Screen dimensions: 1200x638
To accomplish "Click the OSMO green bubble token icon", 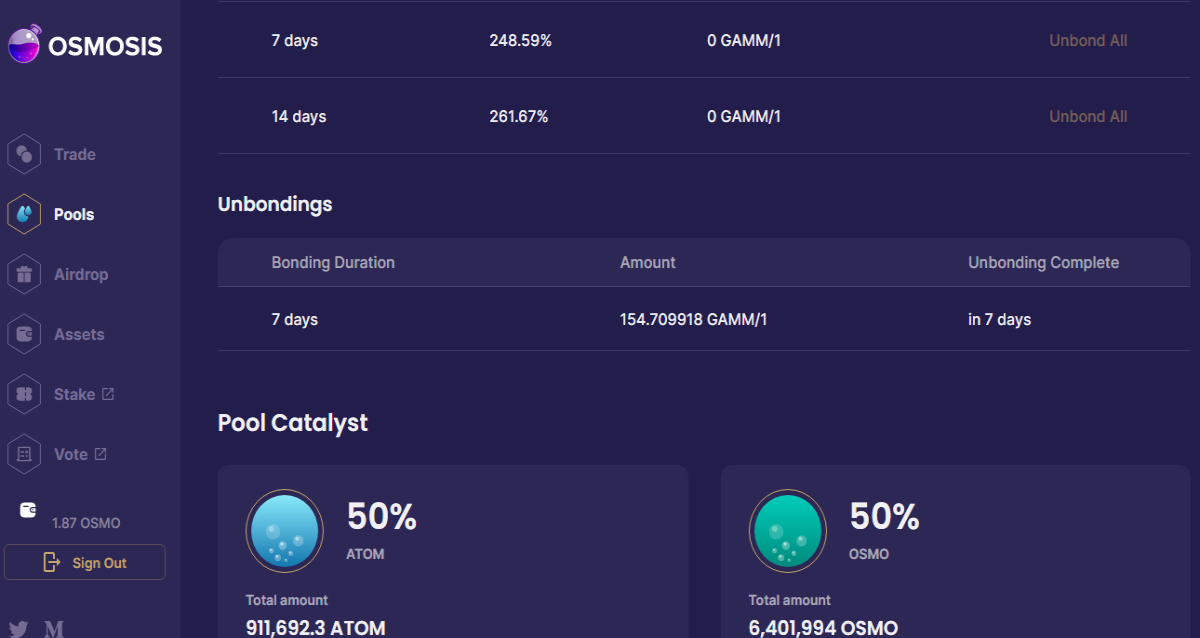I will click(788, 531).
